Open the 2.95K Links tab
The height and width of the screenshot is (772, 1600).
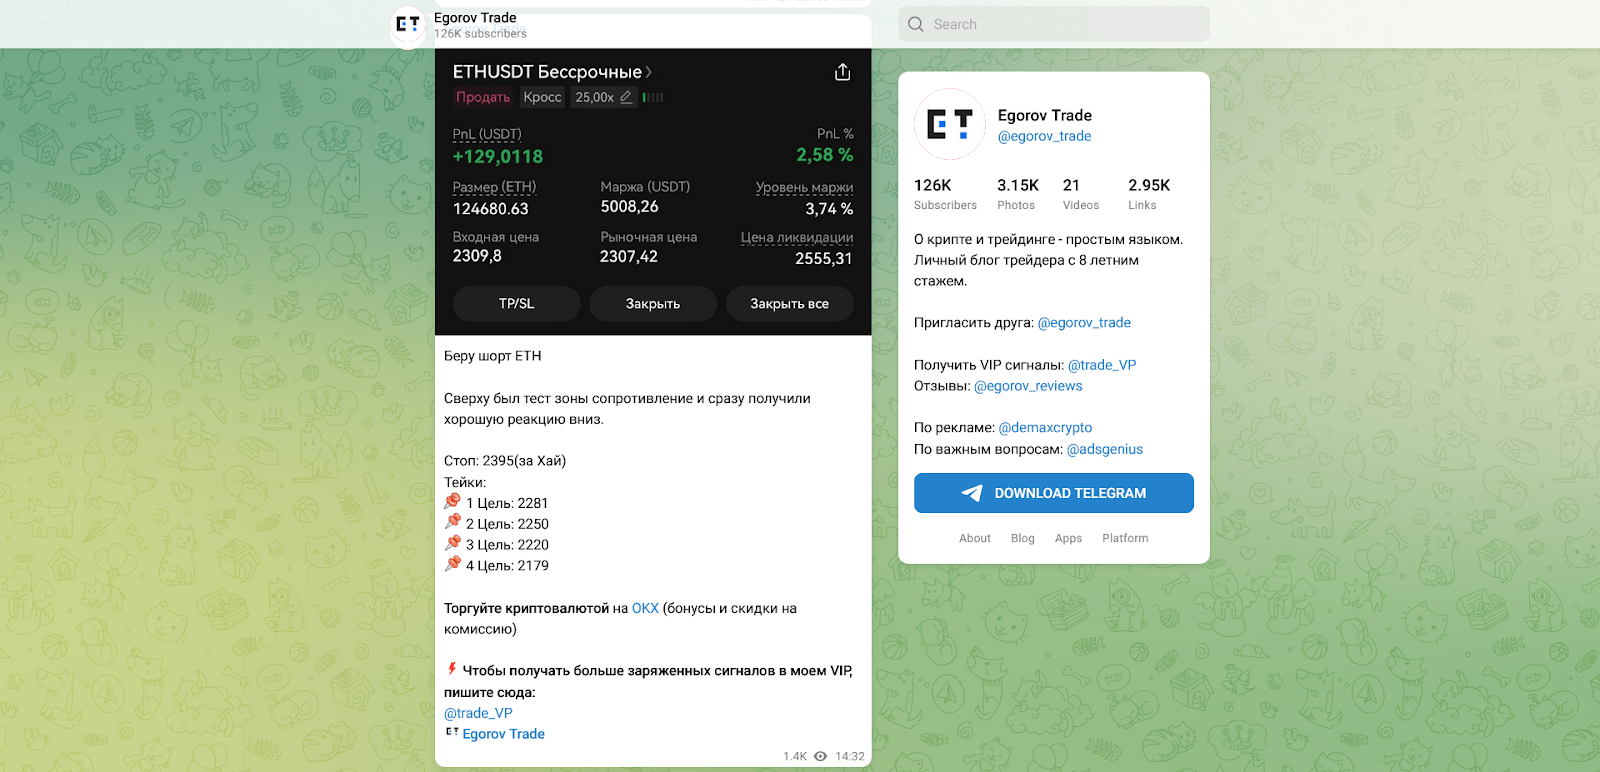[1149, 194]
